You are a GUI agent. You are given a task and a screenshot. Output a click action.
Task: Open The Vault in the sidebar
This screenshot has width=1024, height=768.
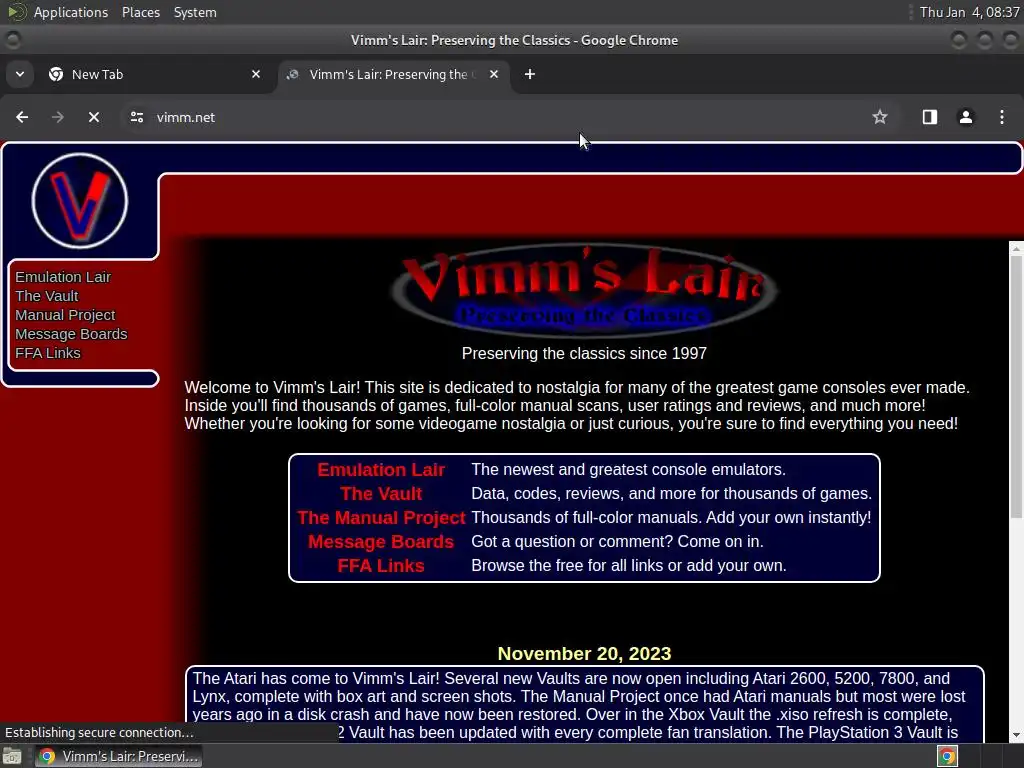(46, 296)
